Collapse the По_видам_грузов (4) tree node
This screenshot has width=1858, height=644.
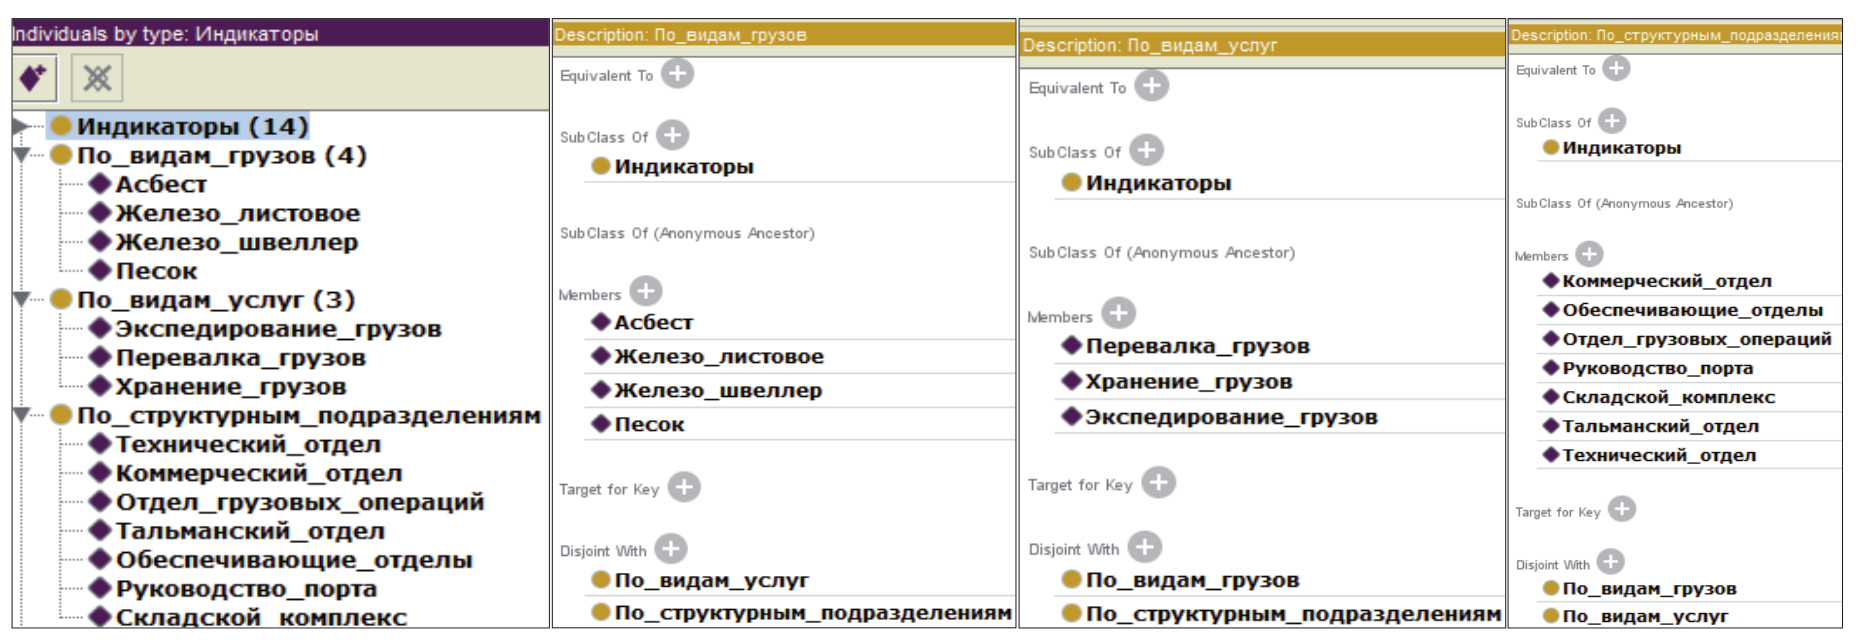click(x=21, y=156)
